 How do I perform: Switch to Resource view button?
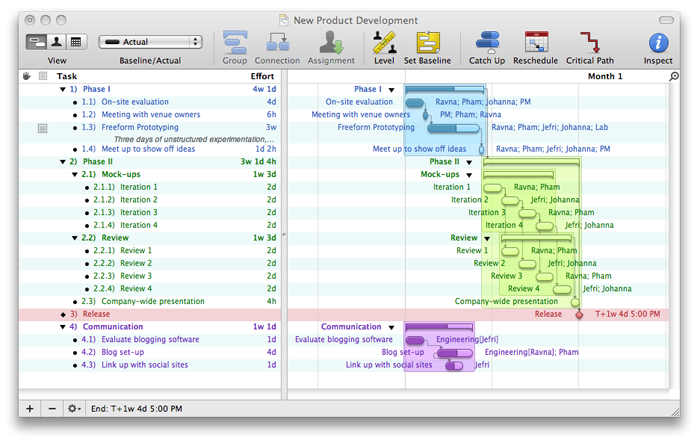pos(57,42)
